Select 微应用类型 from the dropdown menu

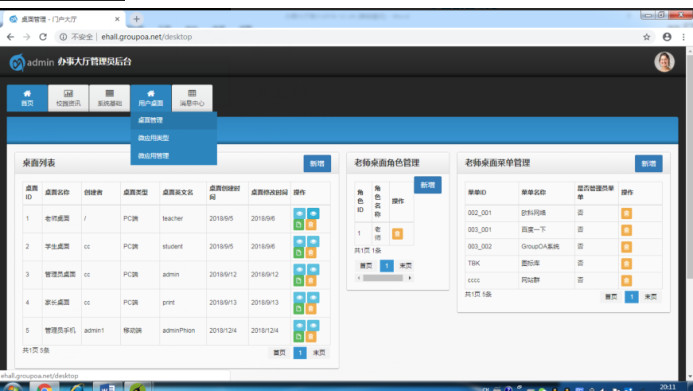(153, 138)
